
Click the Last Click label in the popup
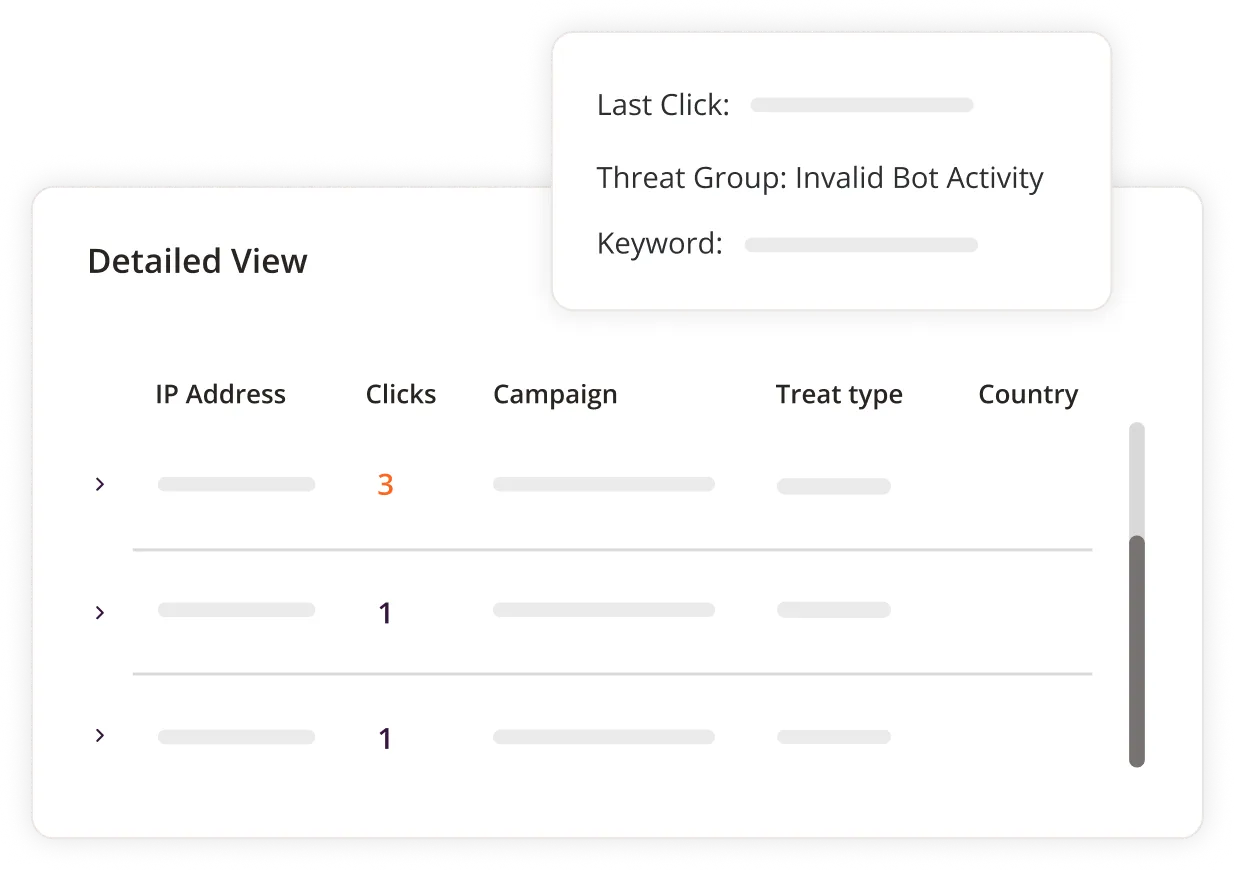663,105
